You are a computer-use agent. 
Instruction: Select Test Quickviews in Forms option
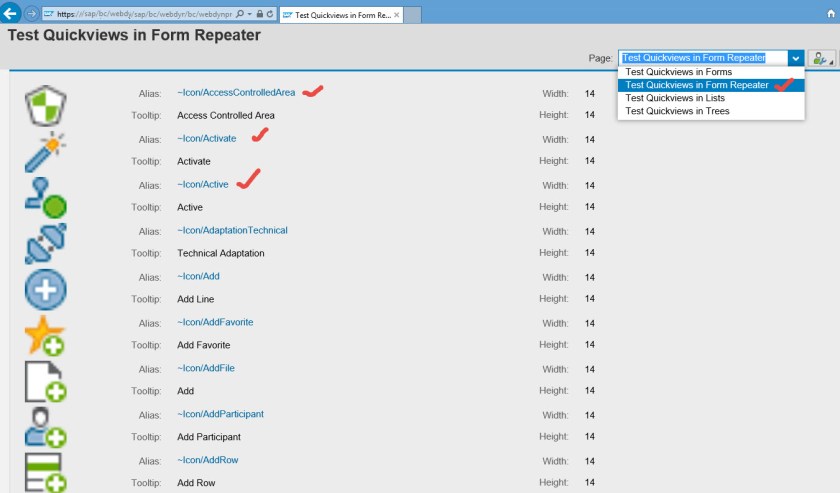[x=711, y=72]
